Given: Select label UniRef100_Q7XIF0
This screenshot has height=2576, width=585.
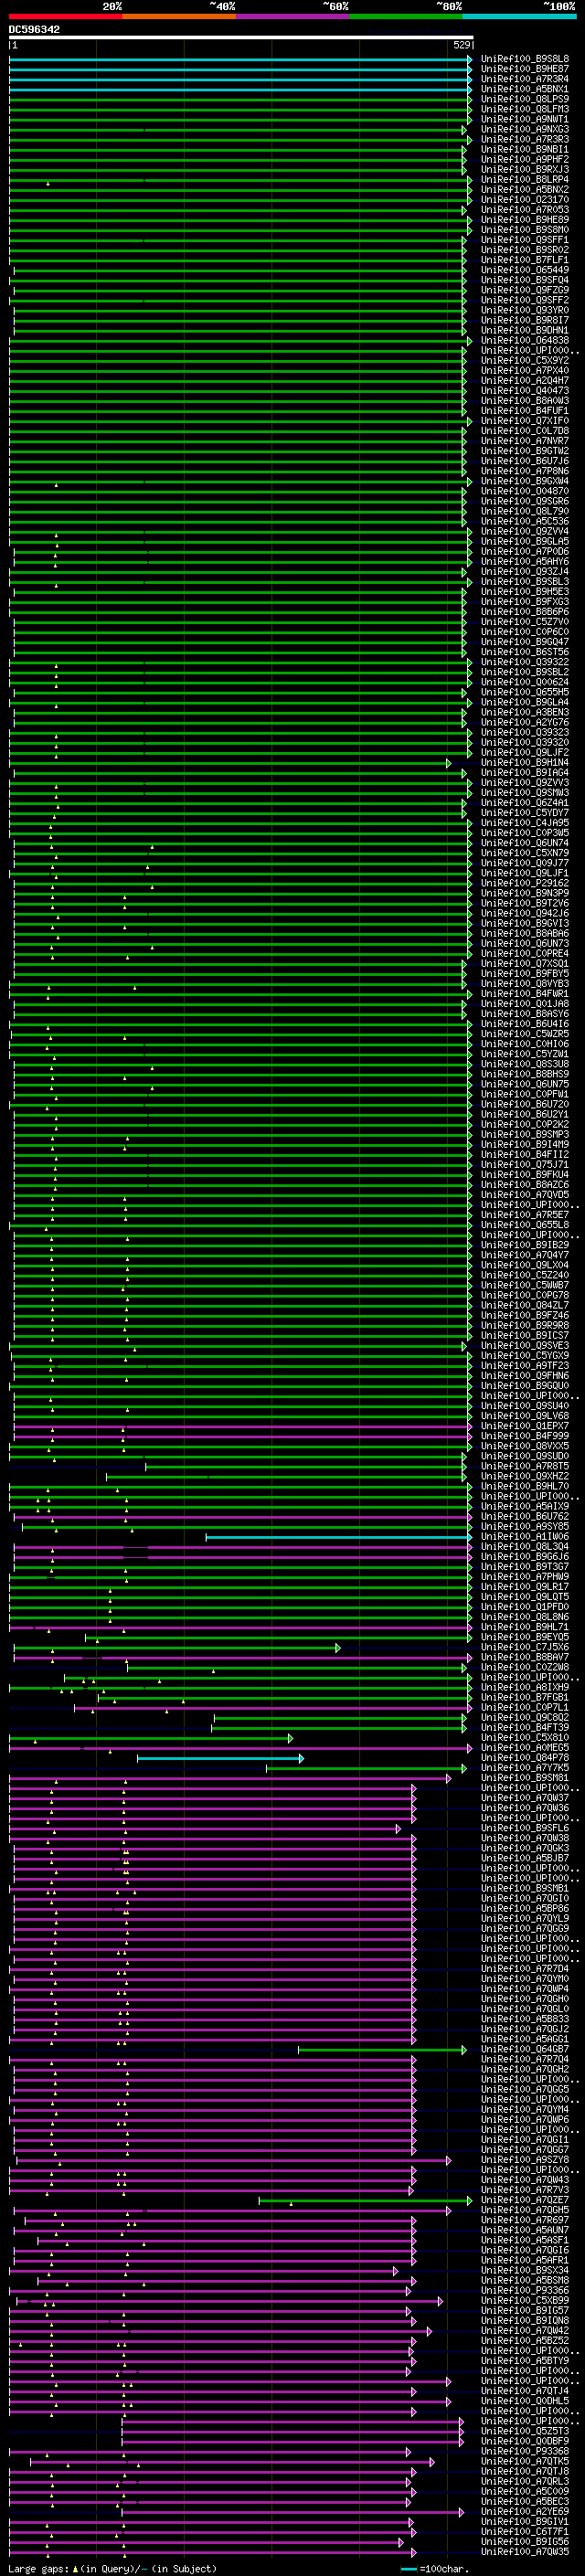Looking at the screenshot, I should coord(525,421).
